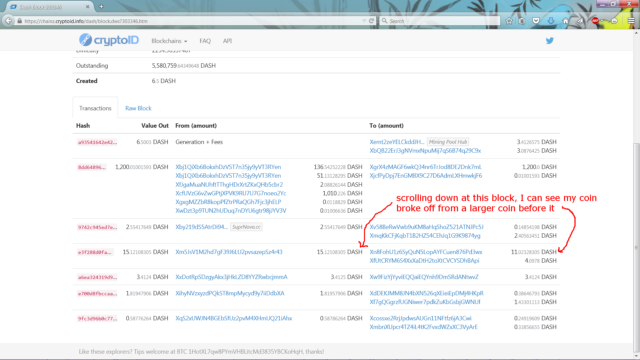
Task: Switch to the Raw Block tab
Action: [138, 108]
